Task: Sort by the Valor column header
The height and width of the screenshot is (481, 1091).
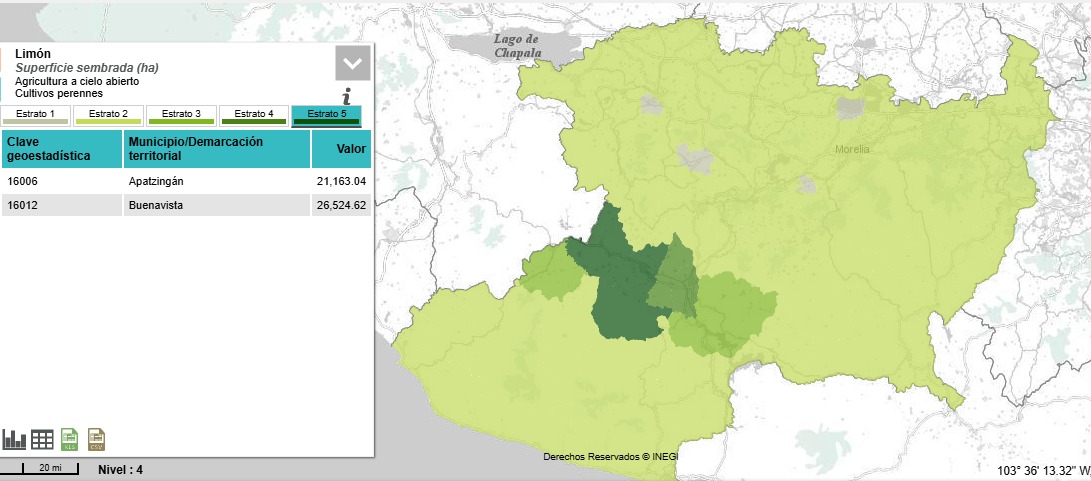Action: [x=341, y=149]
